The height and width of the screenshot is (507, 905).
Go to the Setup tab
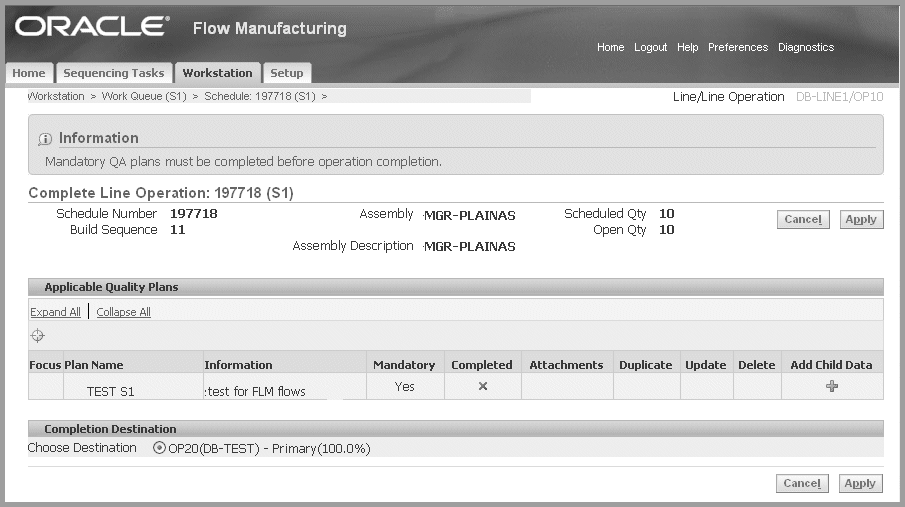coord(287,73)
